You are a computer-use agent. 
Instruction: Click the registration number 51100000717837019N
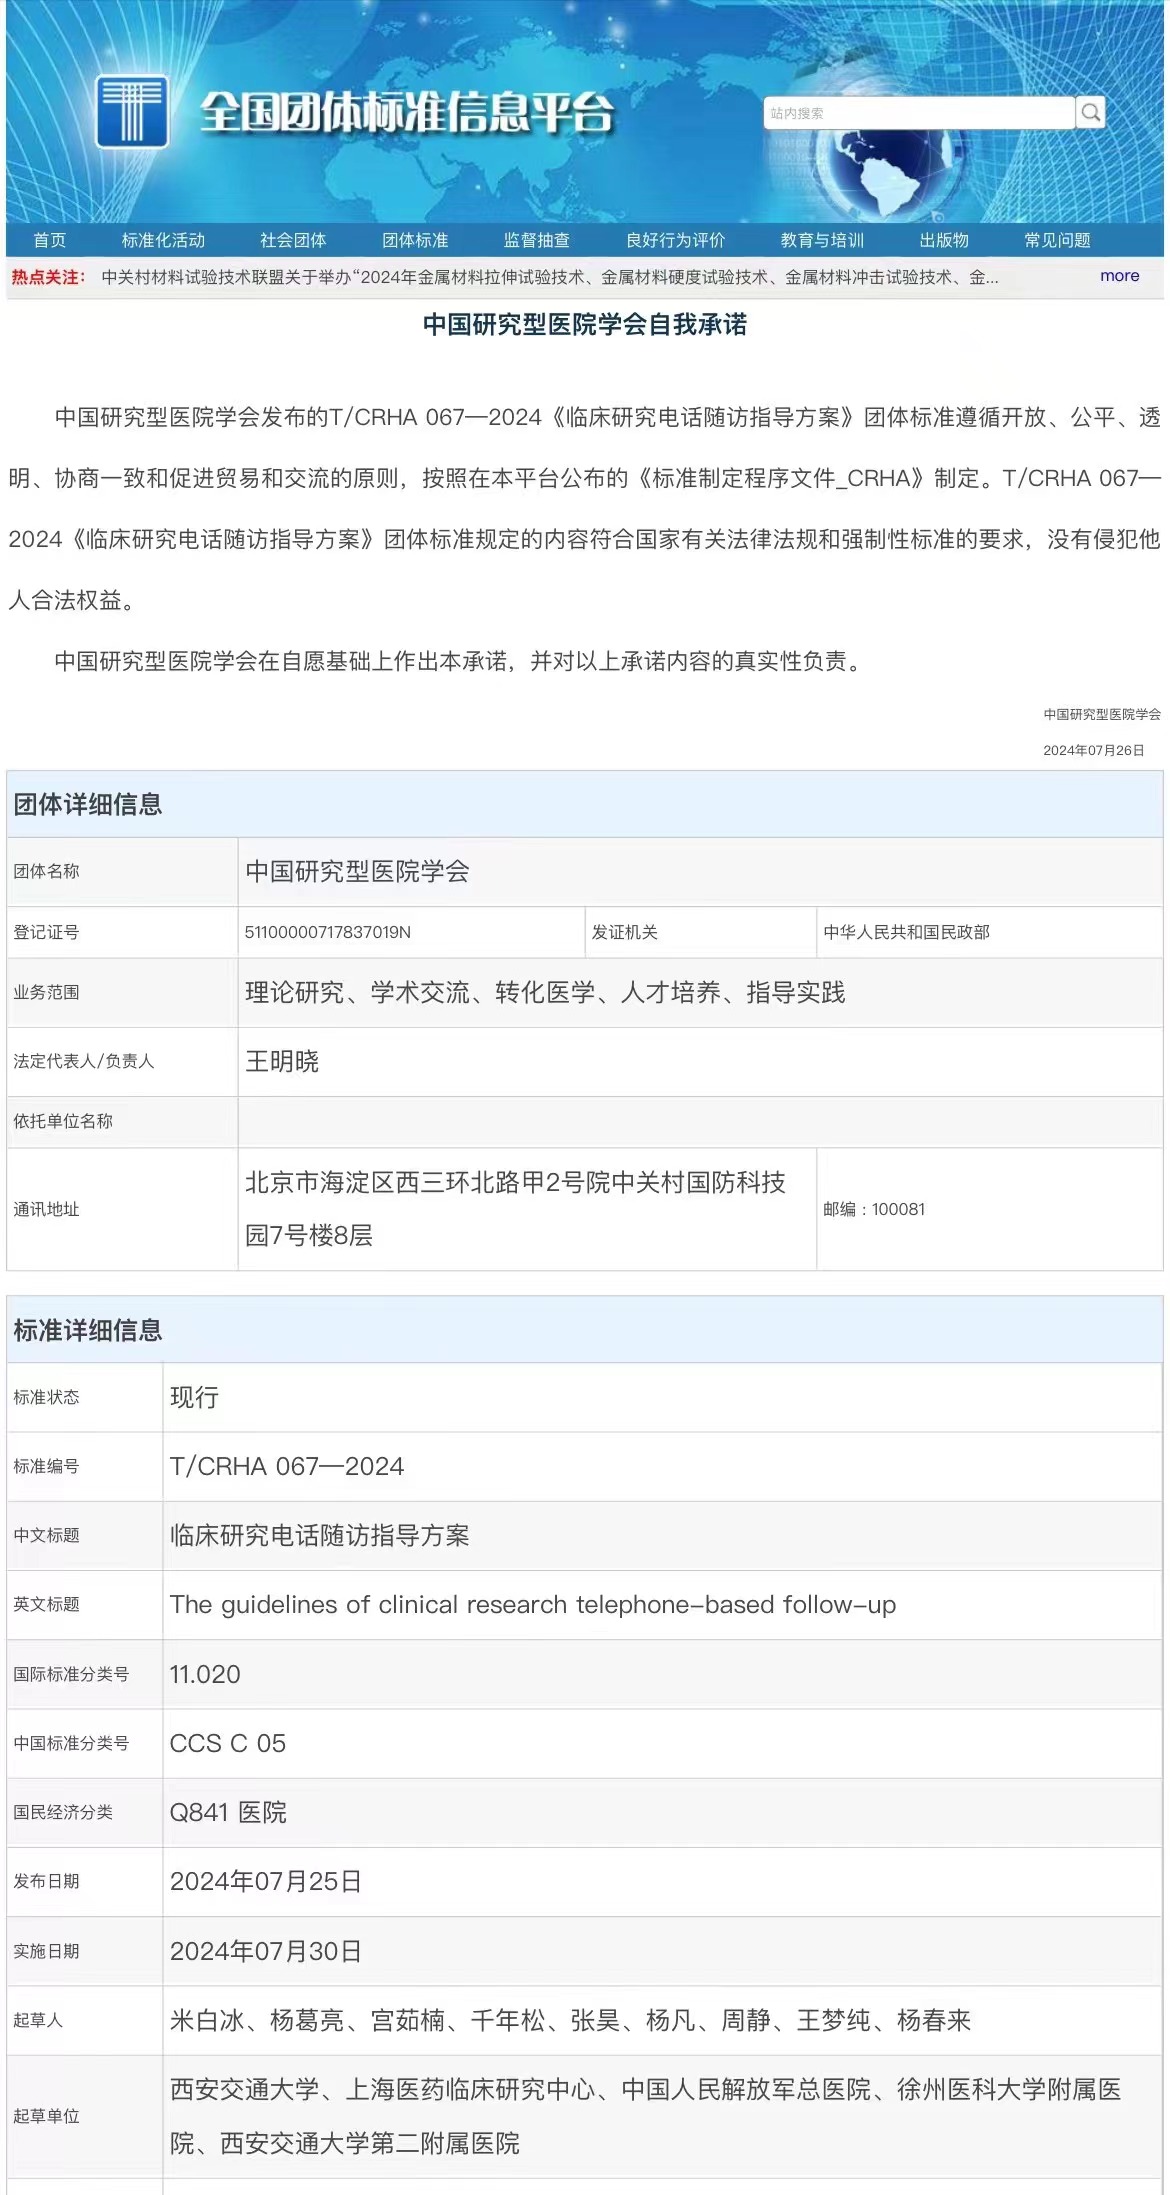328,932
